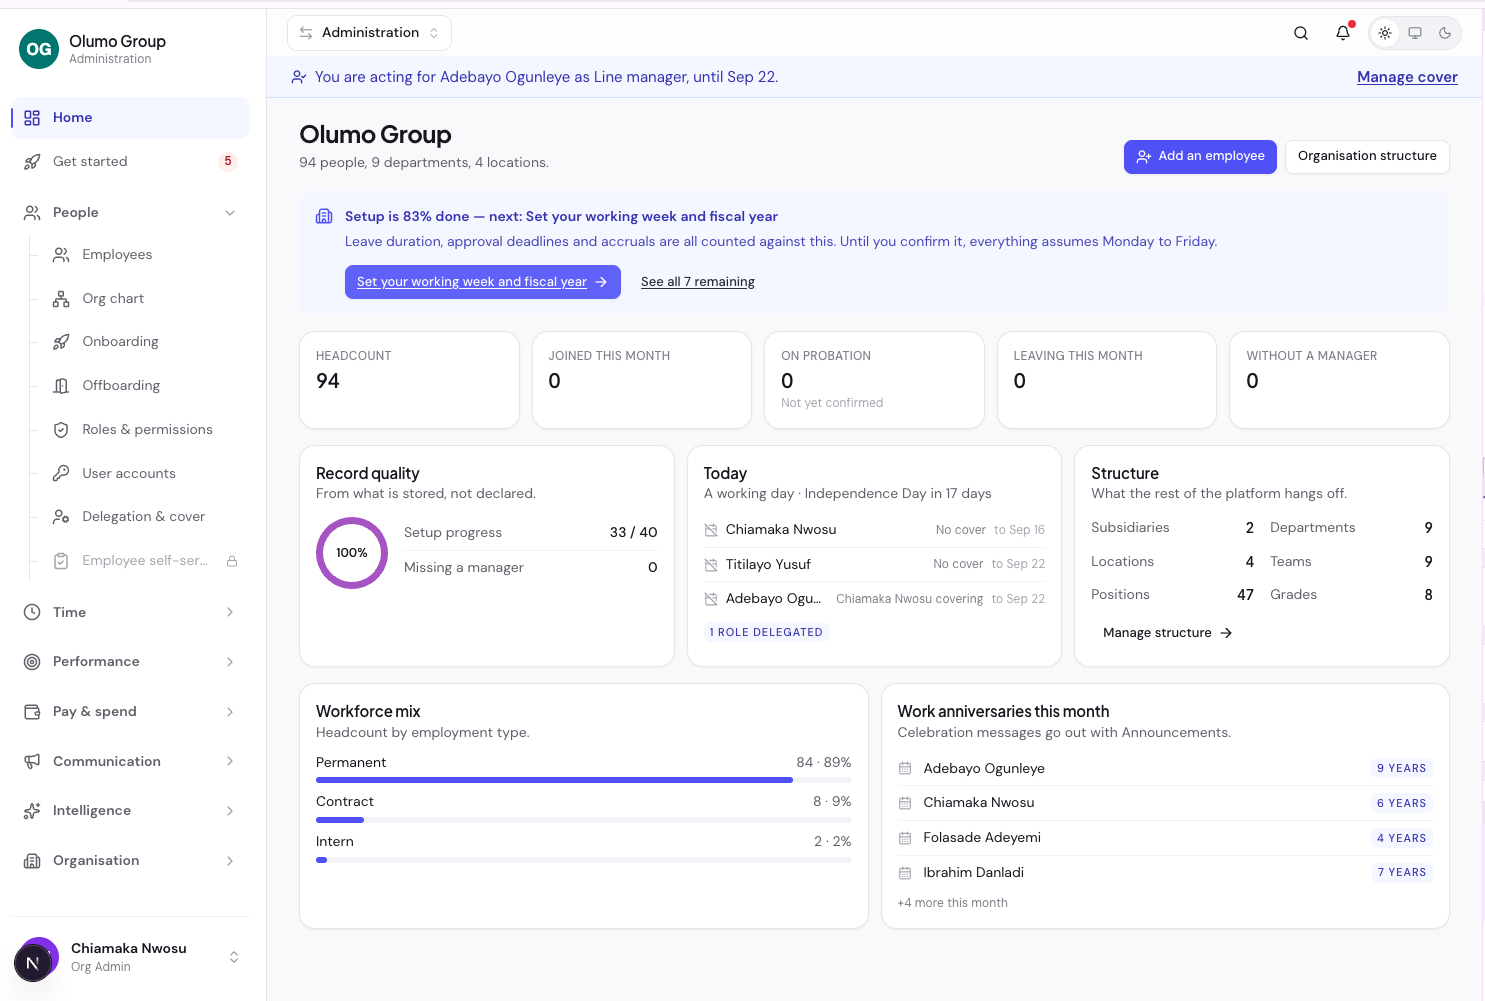Open Organisation structure button
Image resolution: width=1485 pixels, height=1001 pixels.
click(x=1367, y=157)
